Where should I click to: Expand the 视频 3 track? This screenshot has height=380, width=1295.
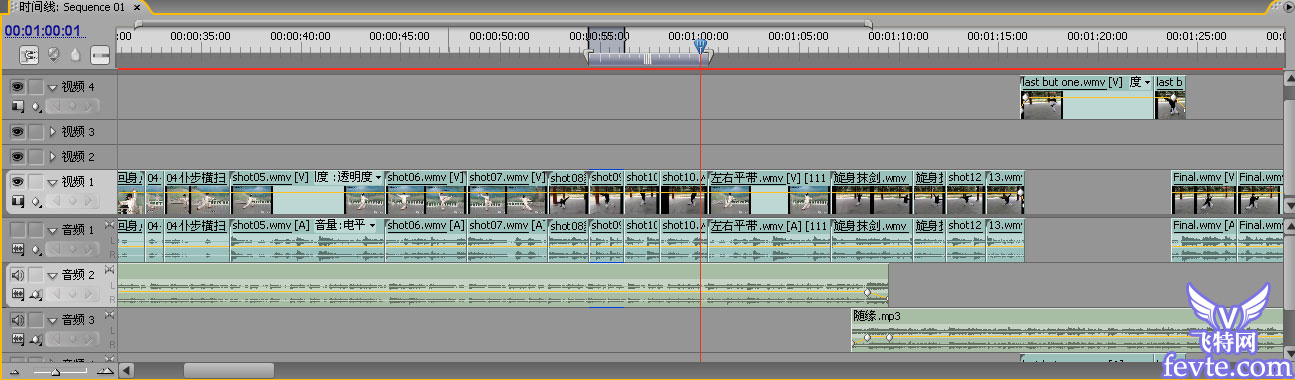click(x=53, y=131)
